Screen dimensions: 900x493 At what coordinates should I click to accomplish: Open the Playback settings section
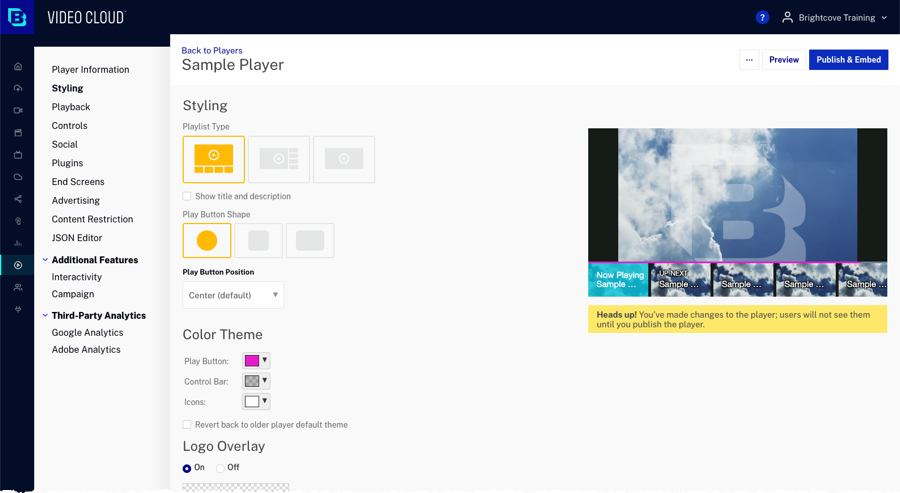point(71,107)
